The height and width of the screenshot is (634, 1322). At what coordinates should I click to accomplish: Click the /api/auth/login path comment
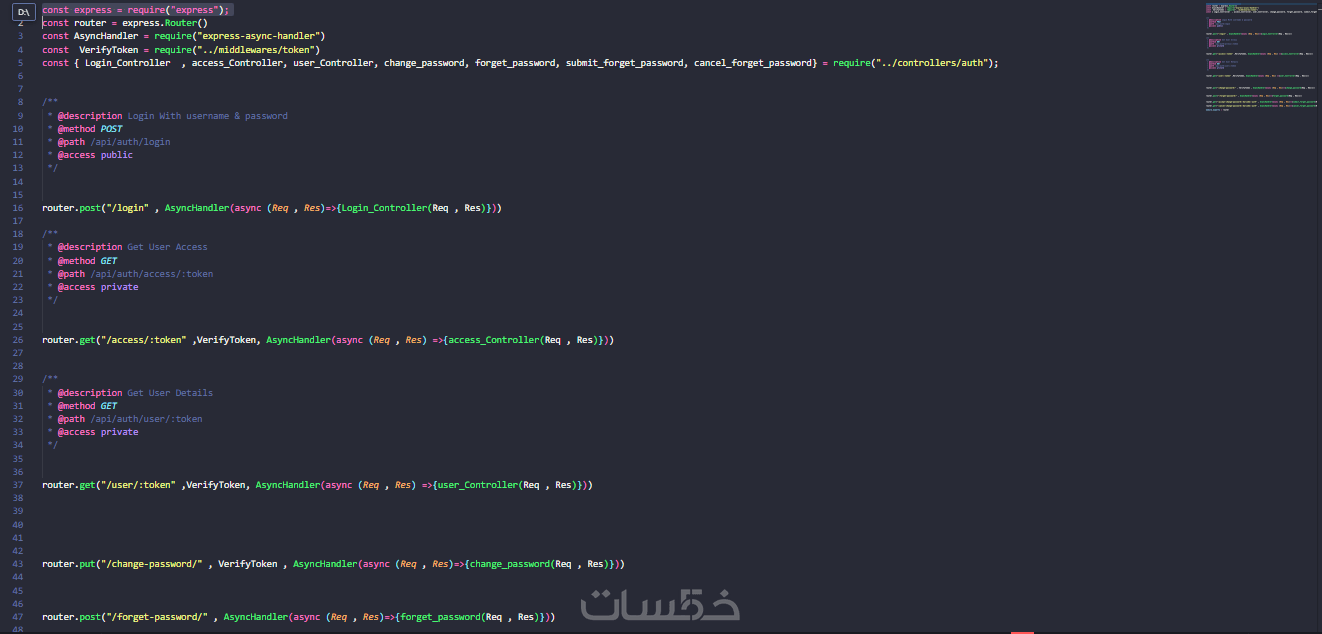coord(130,142)
